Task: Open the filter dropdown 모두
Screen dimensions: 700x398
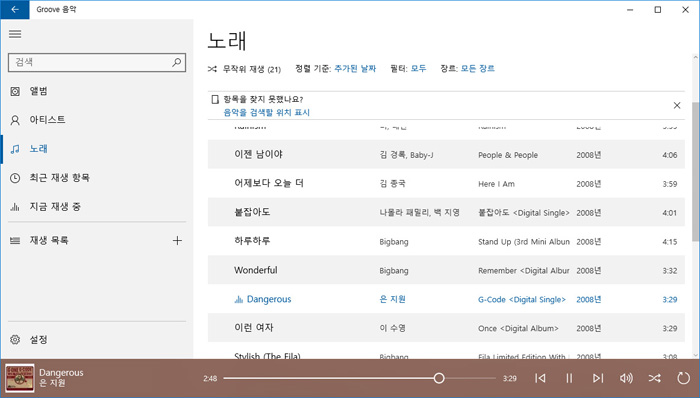Action: tap(418, 68)
